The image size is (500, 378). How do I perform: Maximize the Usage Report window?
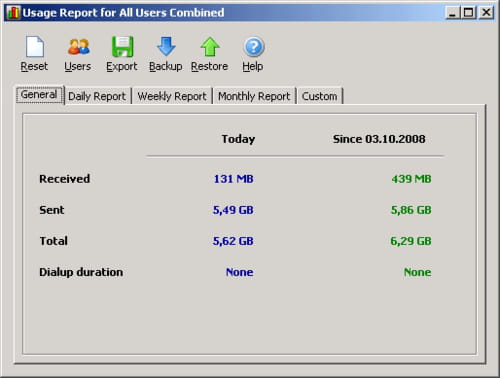pos(469,13)
